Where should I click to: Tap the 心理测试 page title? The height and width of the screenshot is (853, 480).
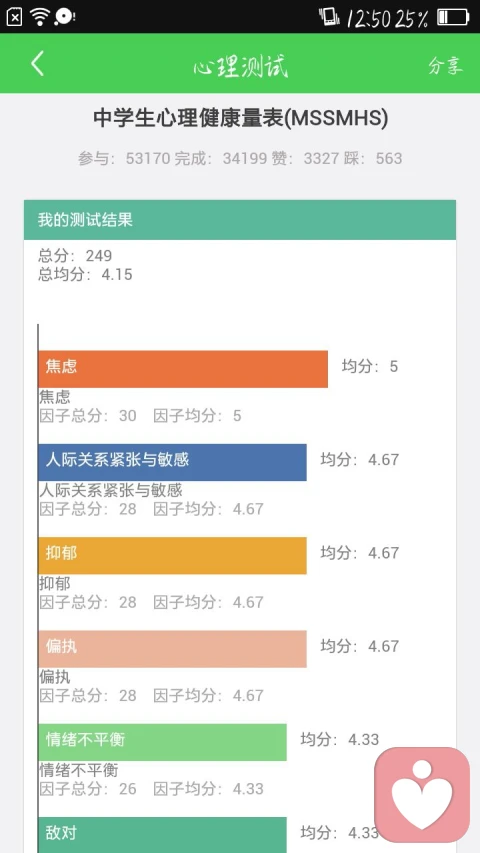pos(241,66)
